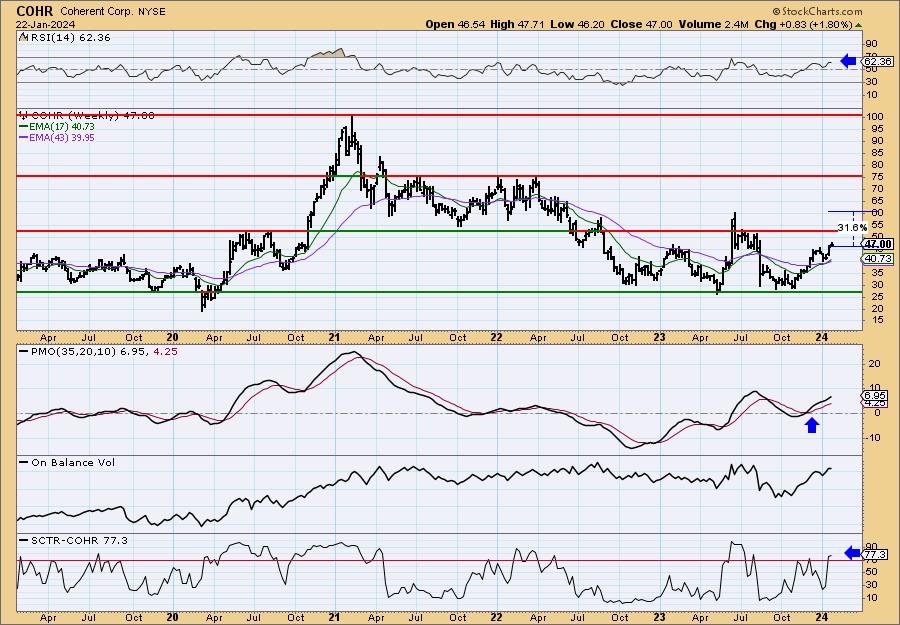Click the Open 46.54 value
The width and height of the screenshot is (900, 625).
[x=456, y=24]
